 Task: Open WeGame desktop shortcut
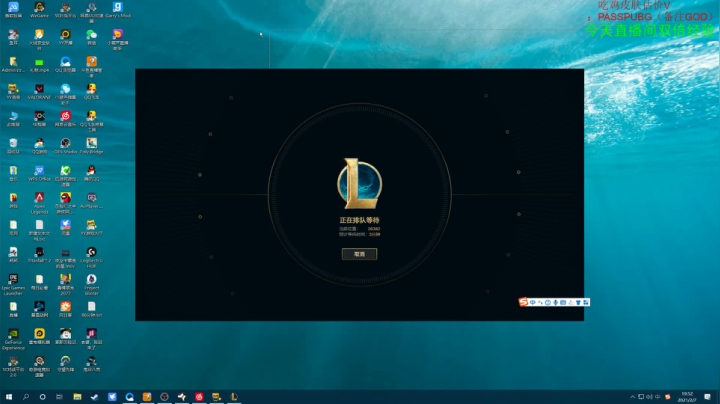(39, 10)
